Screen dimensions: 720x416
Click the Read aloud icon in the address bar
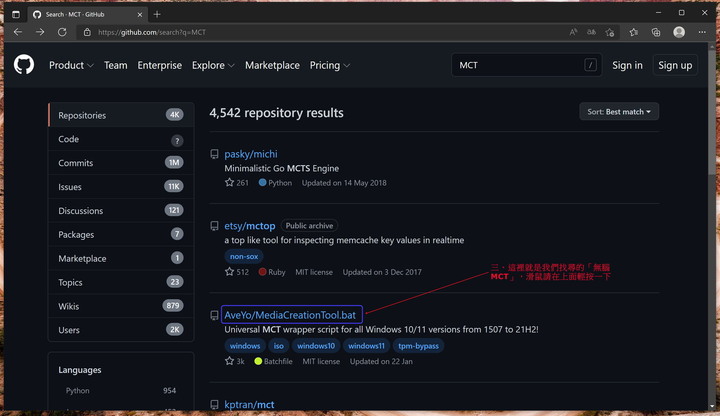tap(573, 32)
